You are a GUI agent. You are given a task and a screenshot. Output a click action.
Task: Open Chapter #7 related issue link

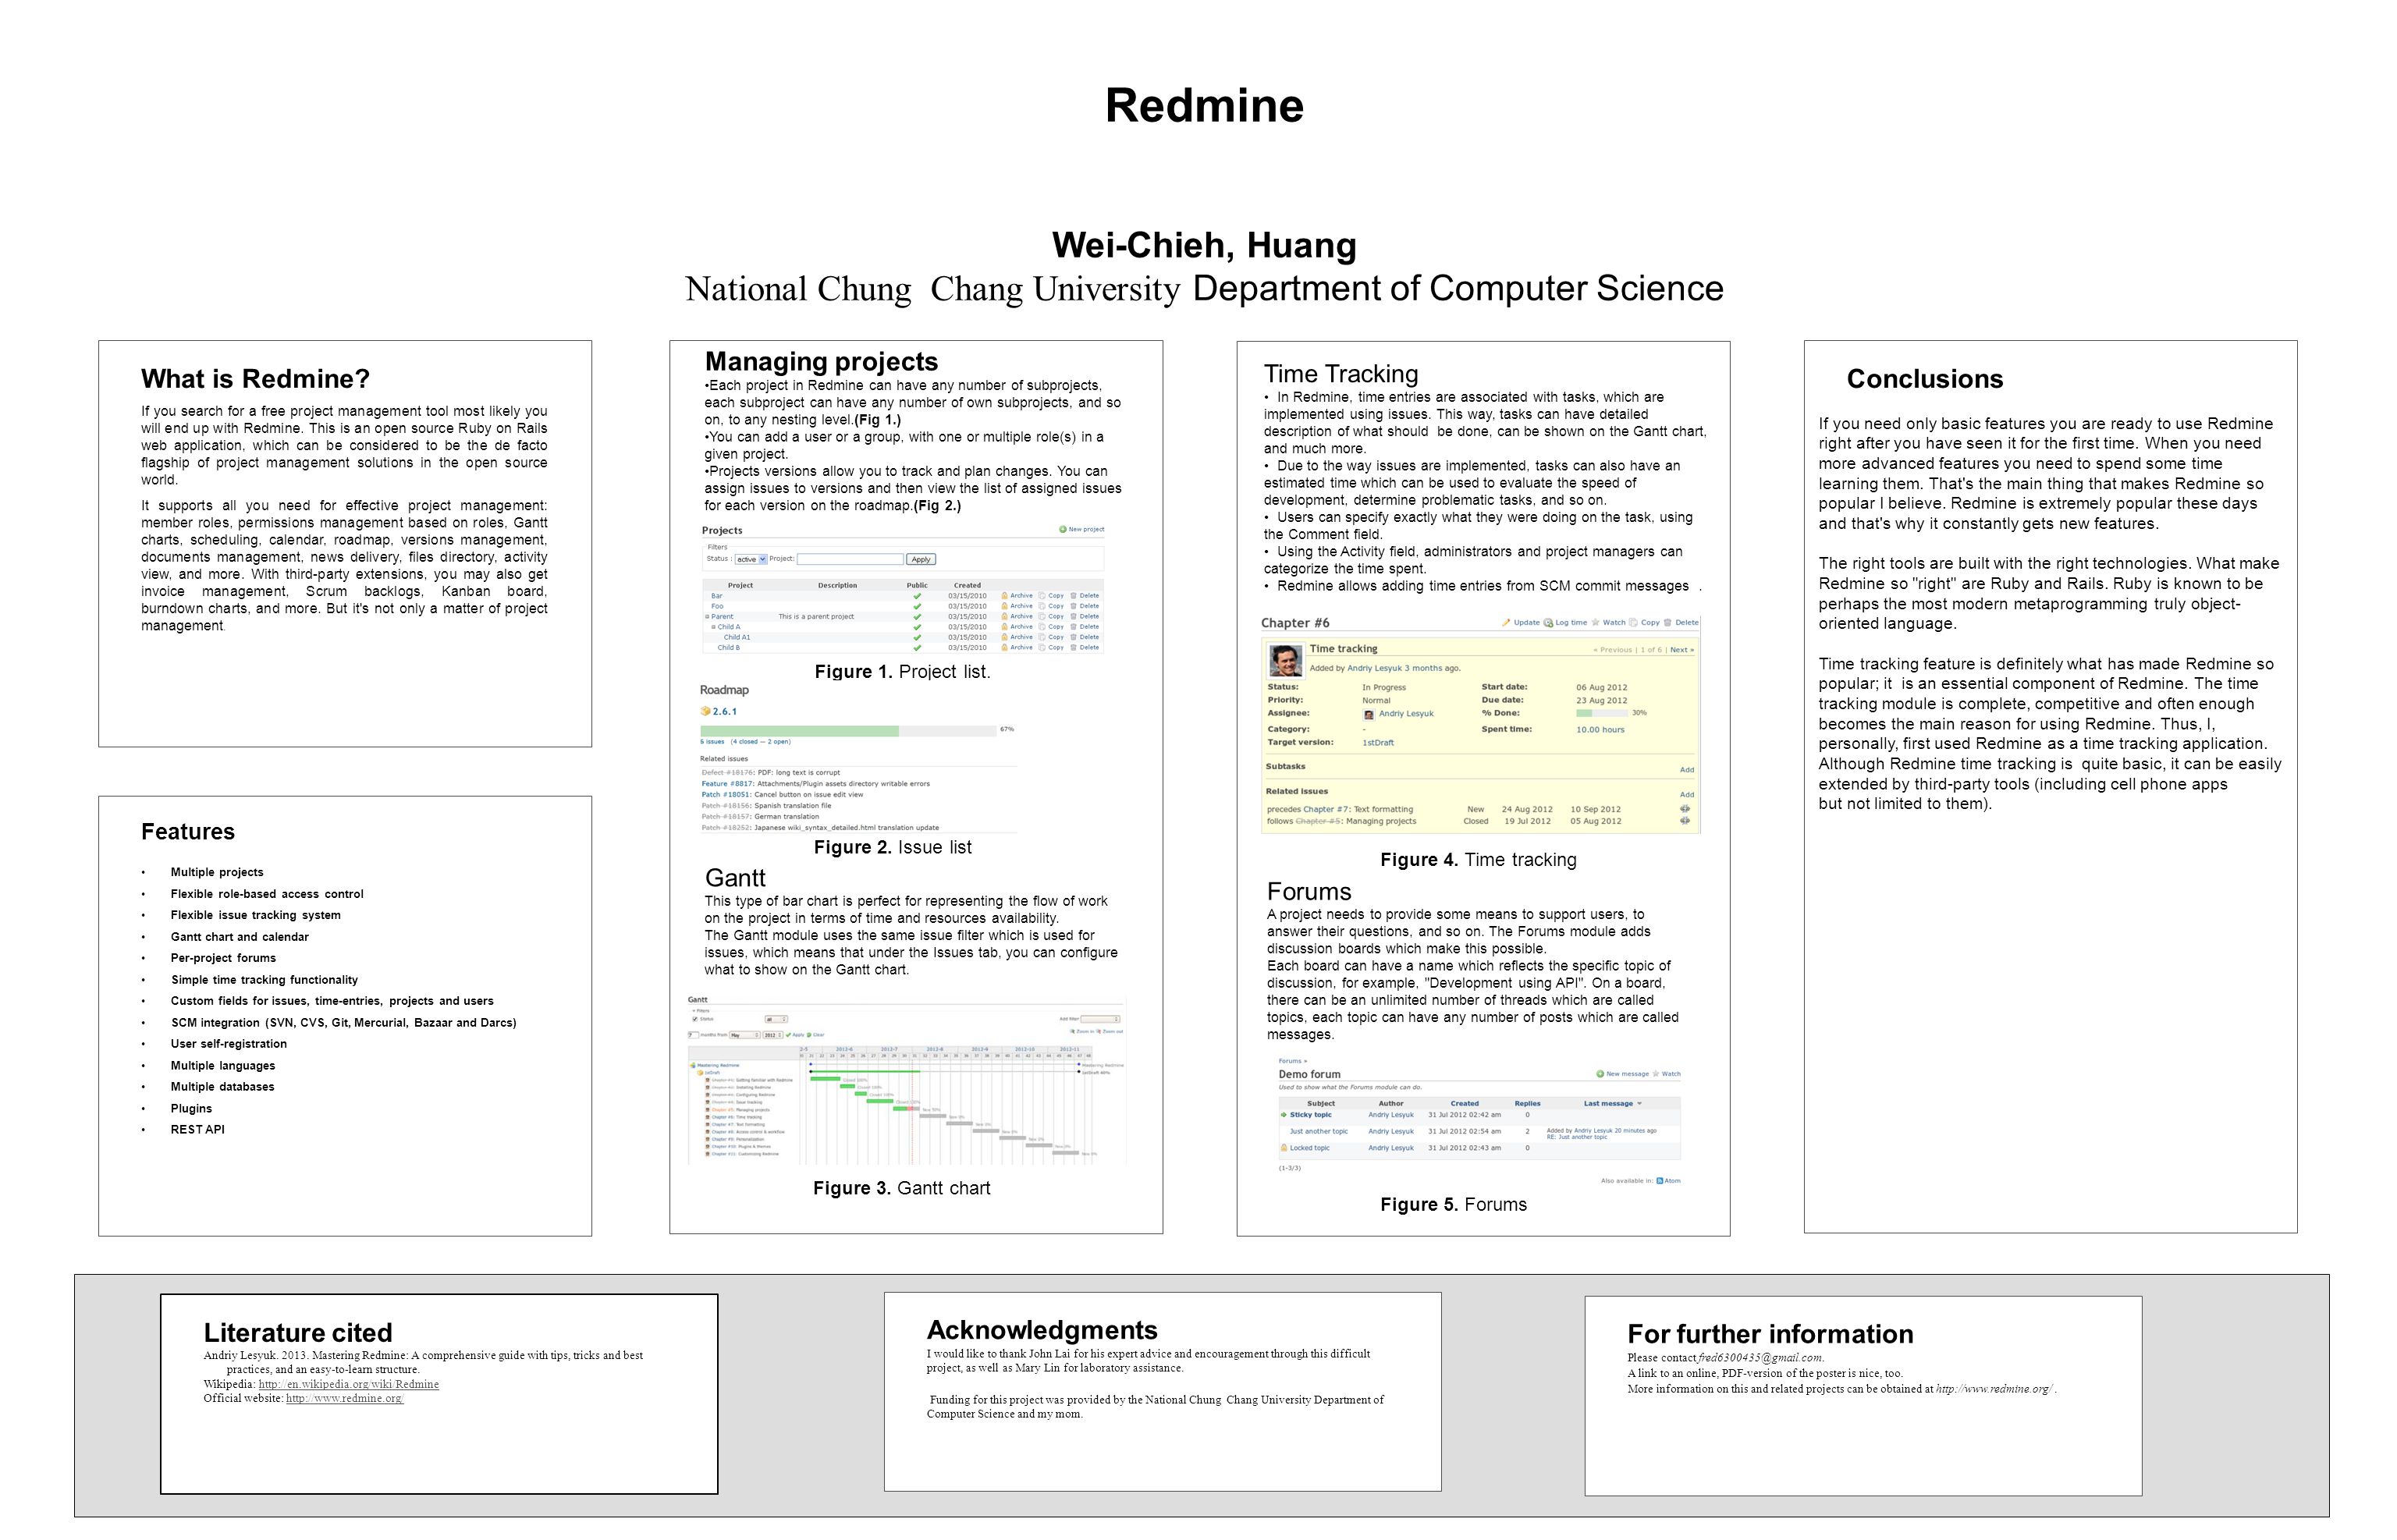tap(1326, 810)
